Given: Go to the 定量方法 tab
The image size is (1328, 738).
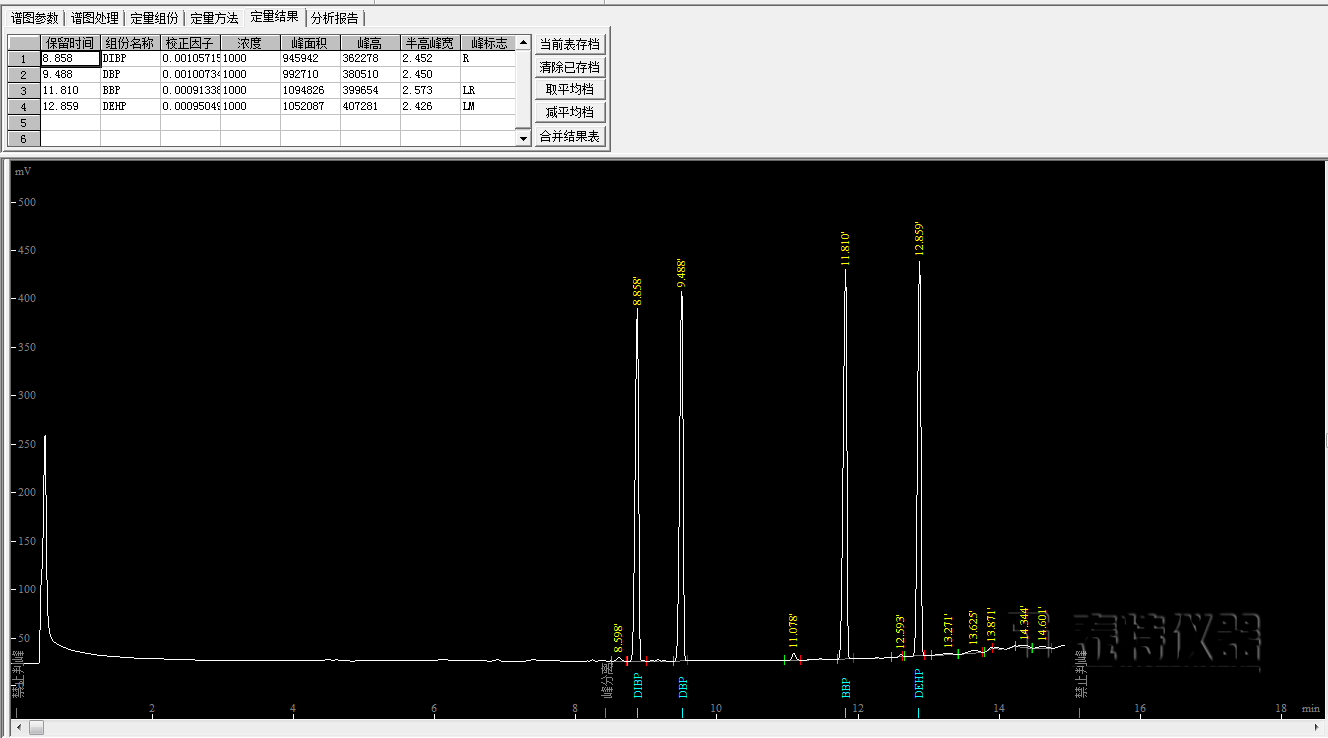Looking at the screenshot, I should 214,18.
